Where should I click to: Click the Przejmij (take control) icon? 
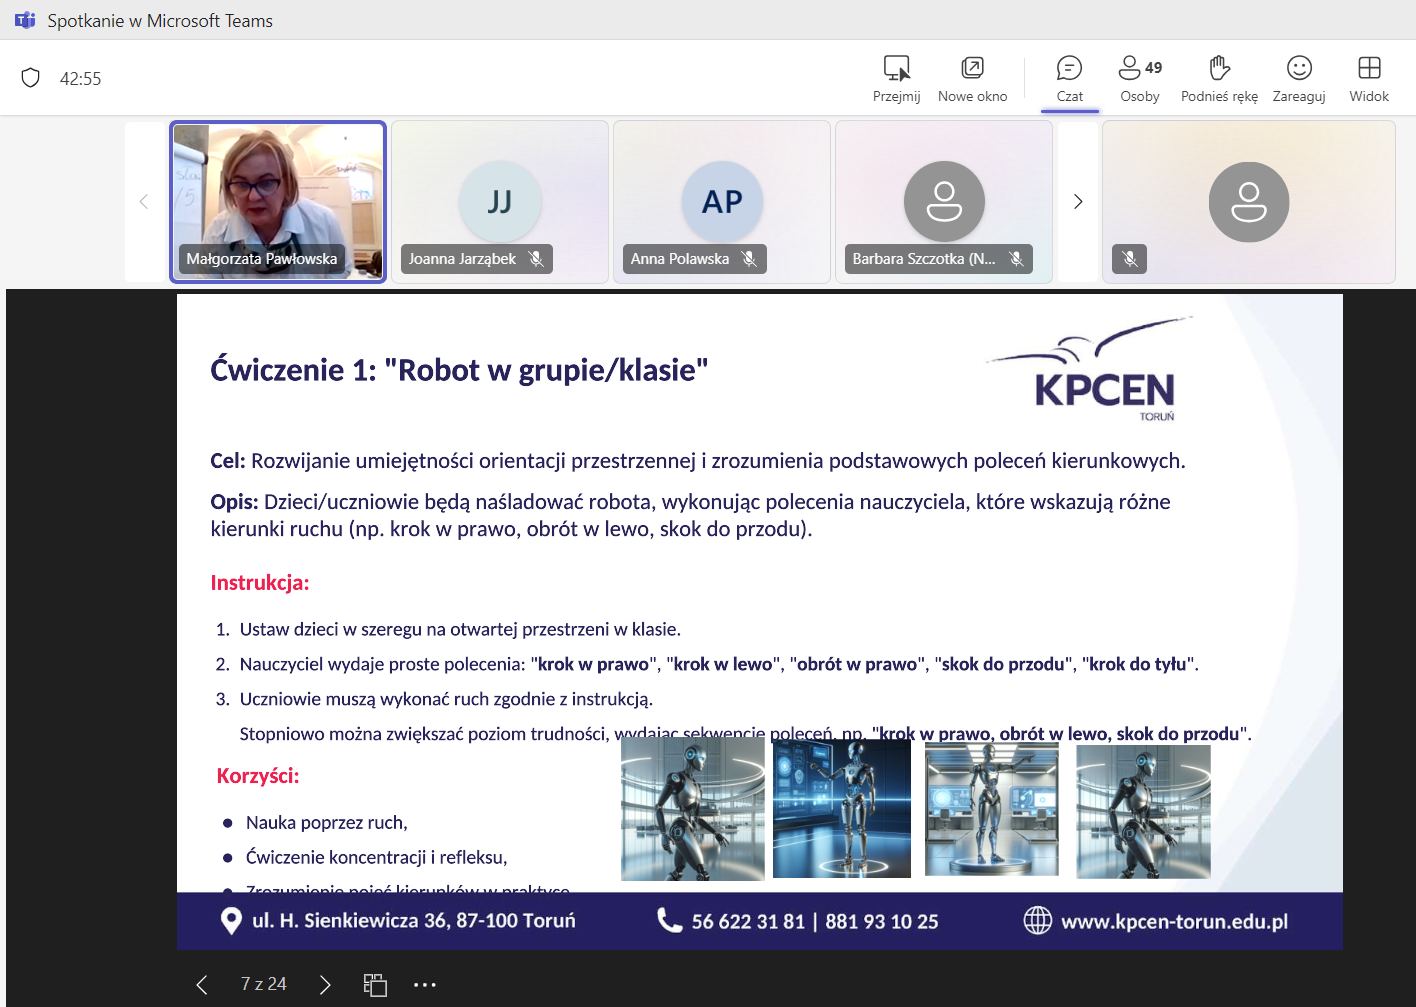[897, 68]
